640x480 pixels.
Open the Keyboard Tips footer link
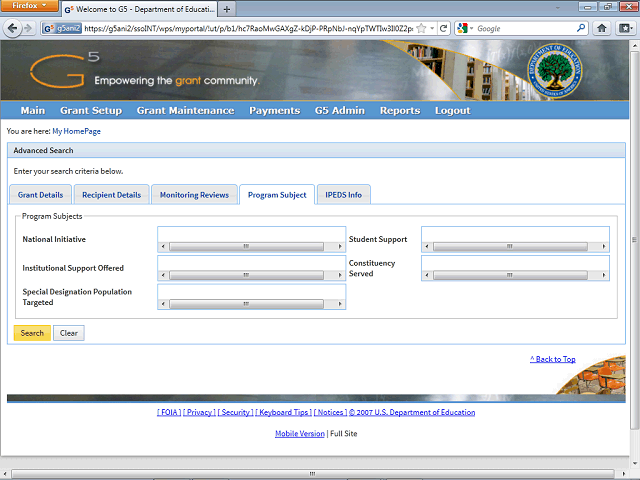[x=283, y=412]
